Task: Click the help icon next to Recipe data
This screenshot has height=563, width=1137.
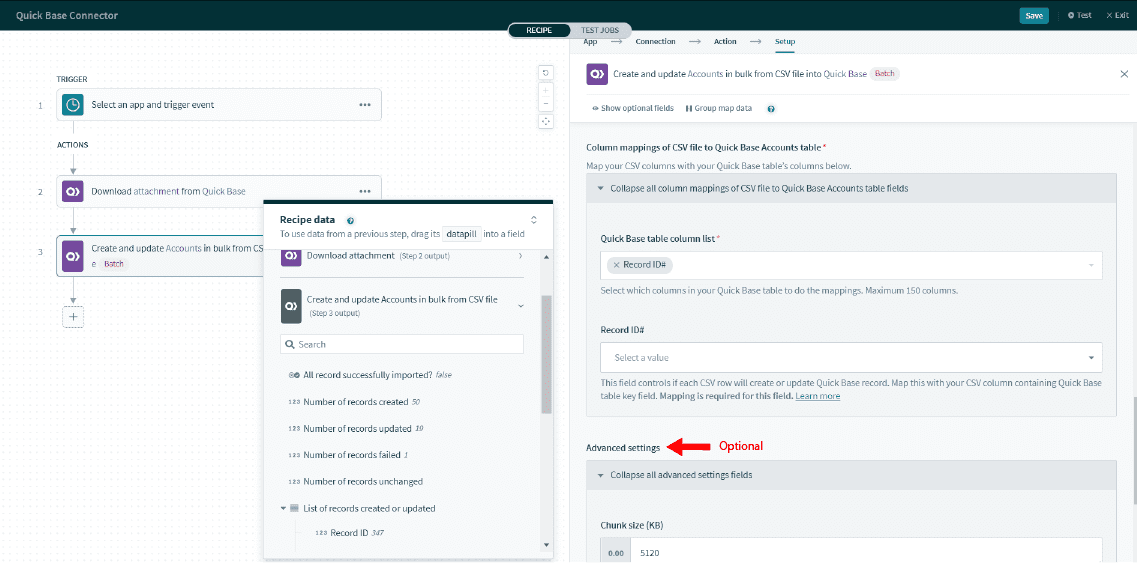Action: point(350,220)
